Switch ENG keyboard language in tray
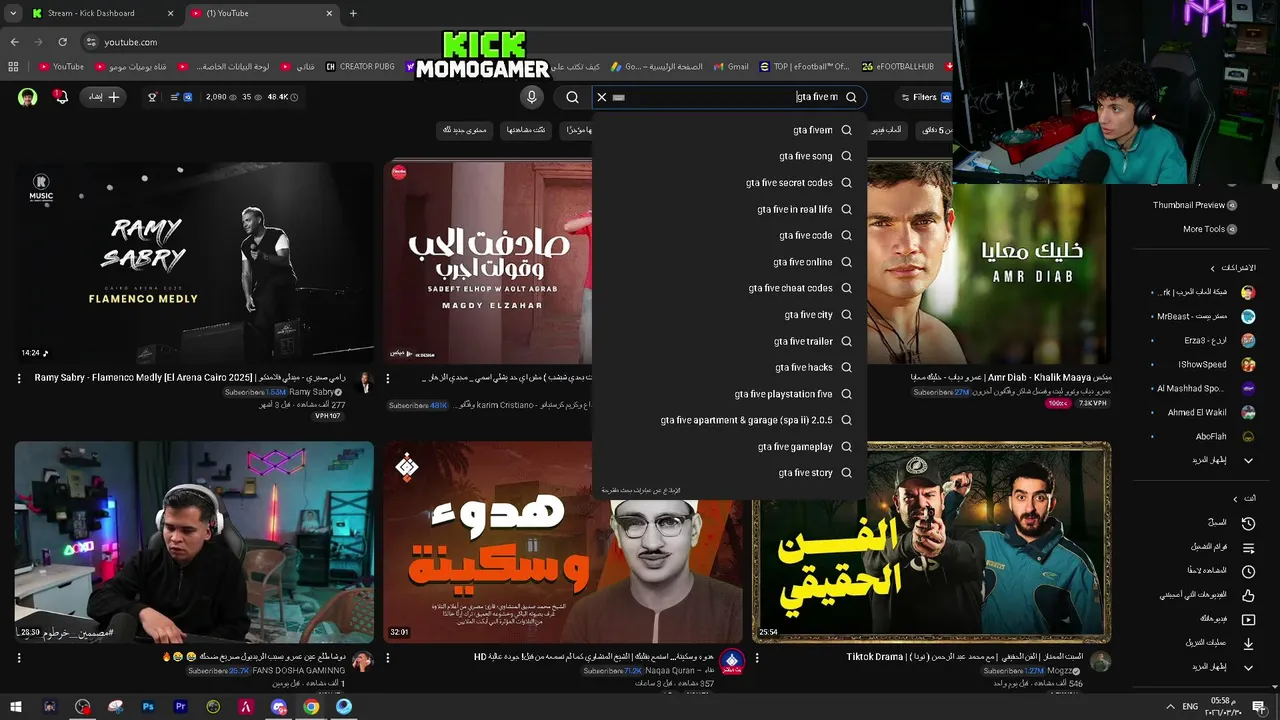 point(1190,707)
